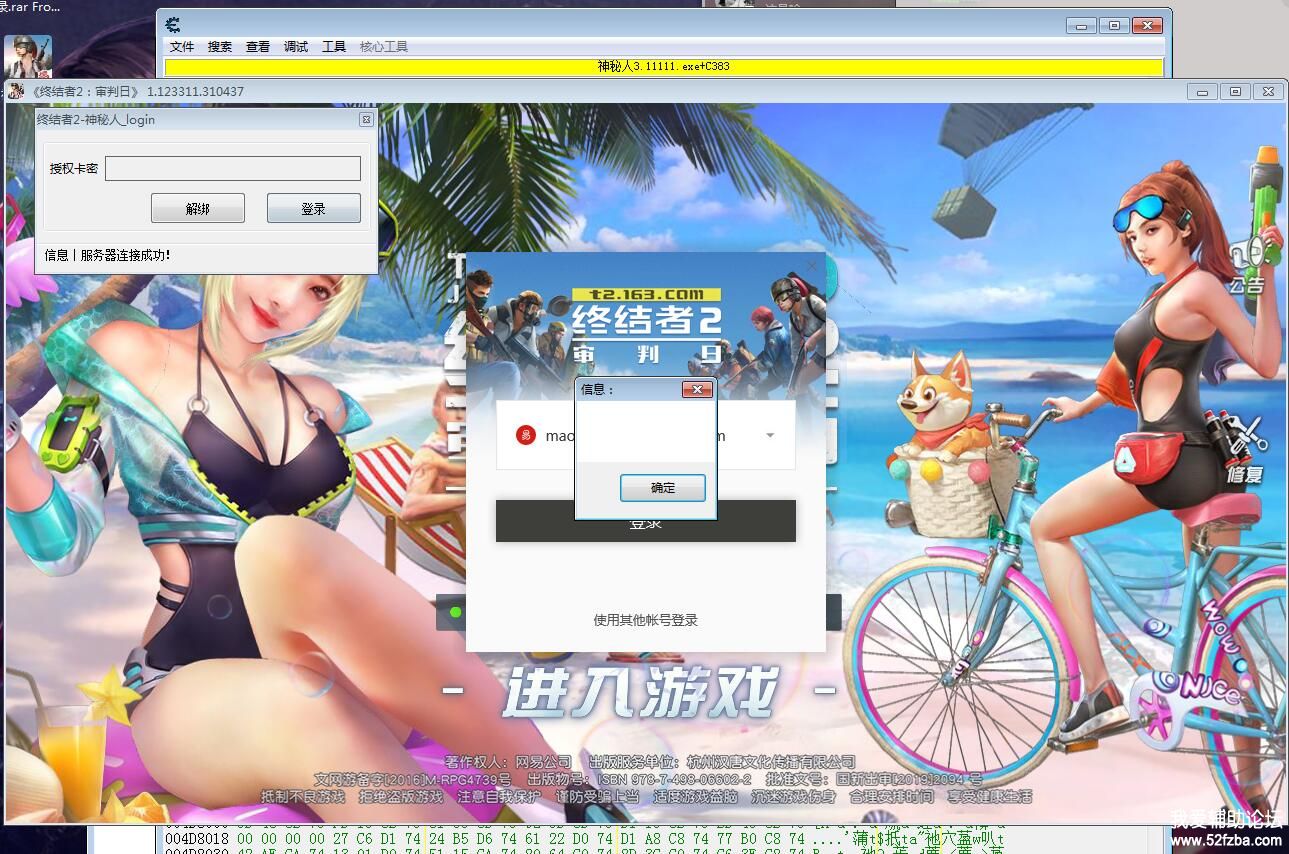
Task: Click the 解绑 button
Action: tap(198, 208)
